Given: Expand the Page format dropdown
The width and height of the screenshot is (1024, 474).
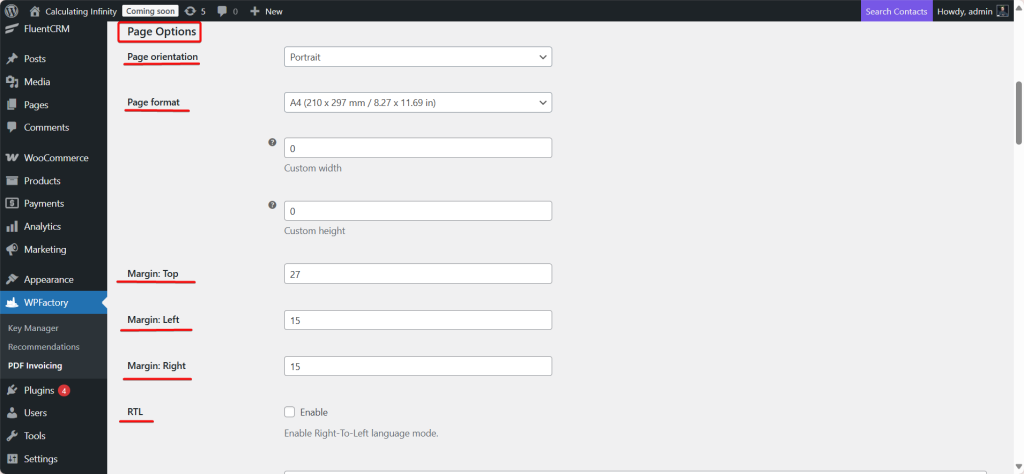Looking at the screenshot, I should pyautogui.click(x=418, y=102).
